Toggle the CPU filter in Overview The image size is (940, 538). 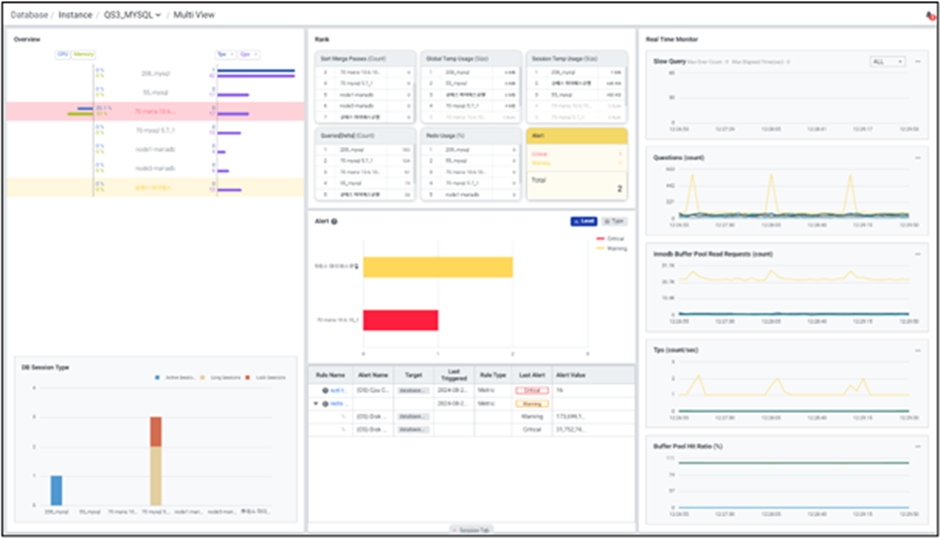tap(61, 54)
